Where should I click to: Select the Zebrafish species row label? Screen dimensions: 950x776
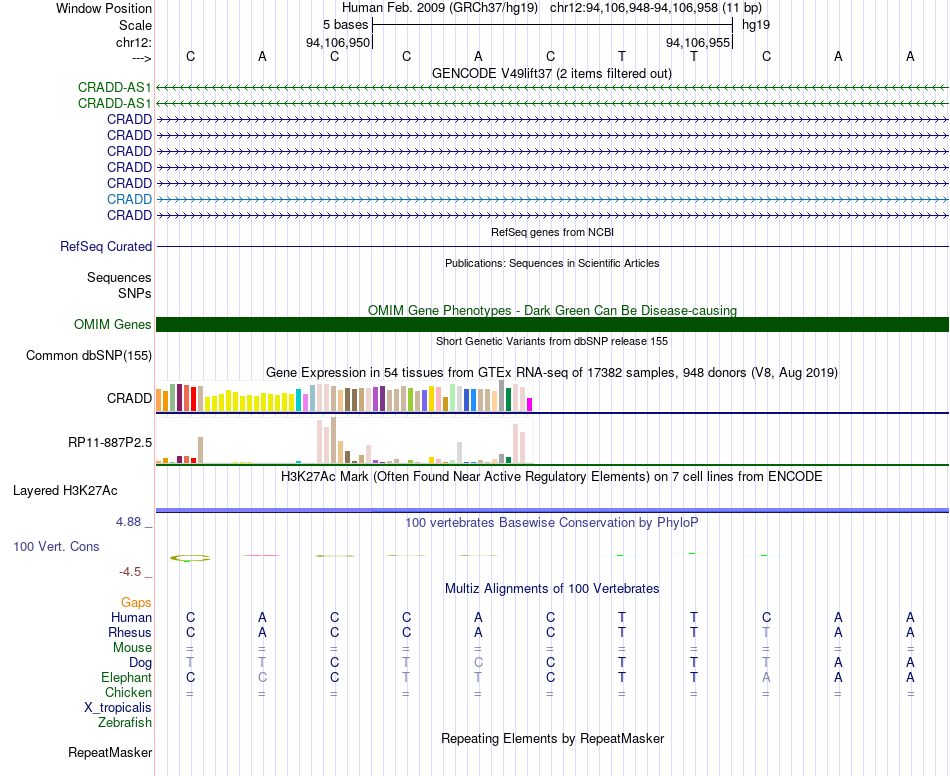[125, 723]
